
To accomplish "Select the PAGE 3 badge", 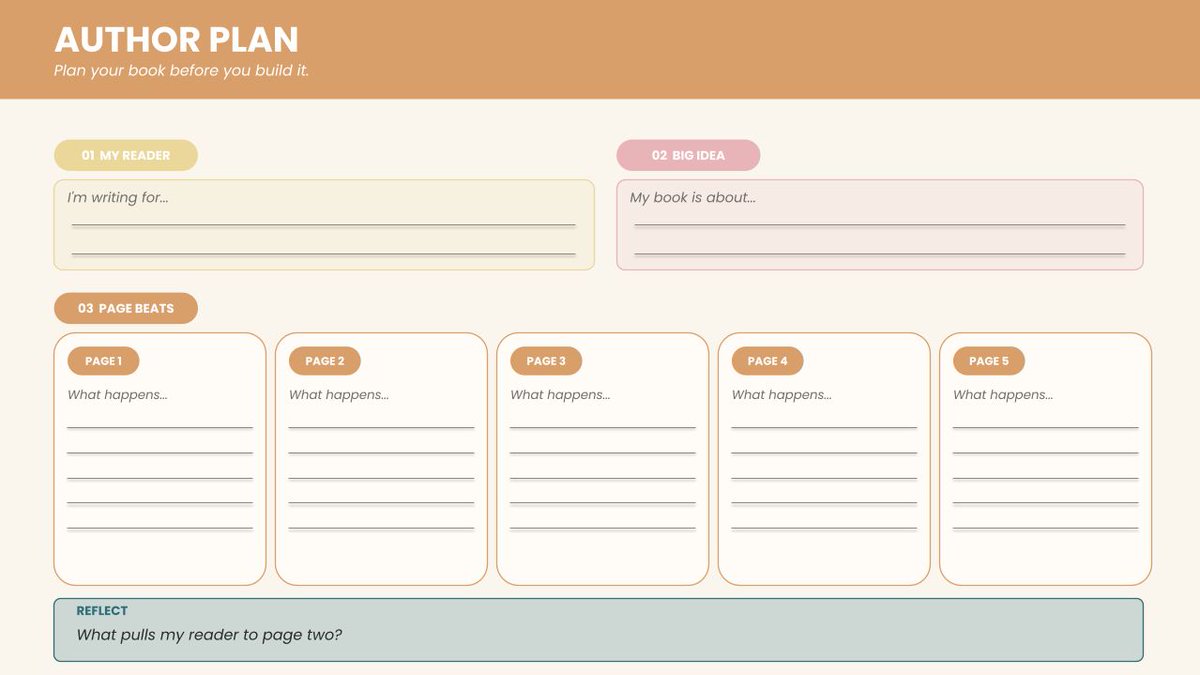I will [546, 361].
